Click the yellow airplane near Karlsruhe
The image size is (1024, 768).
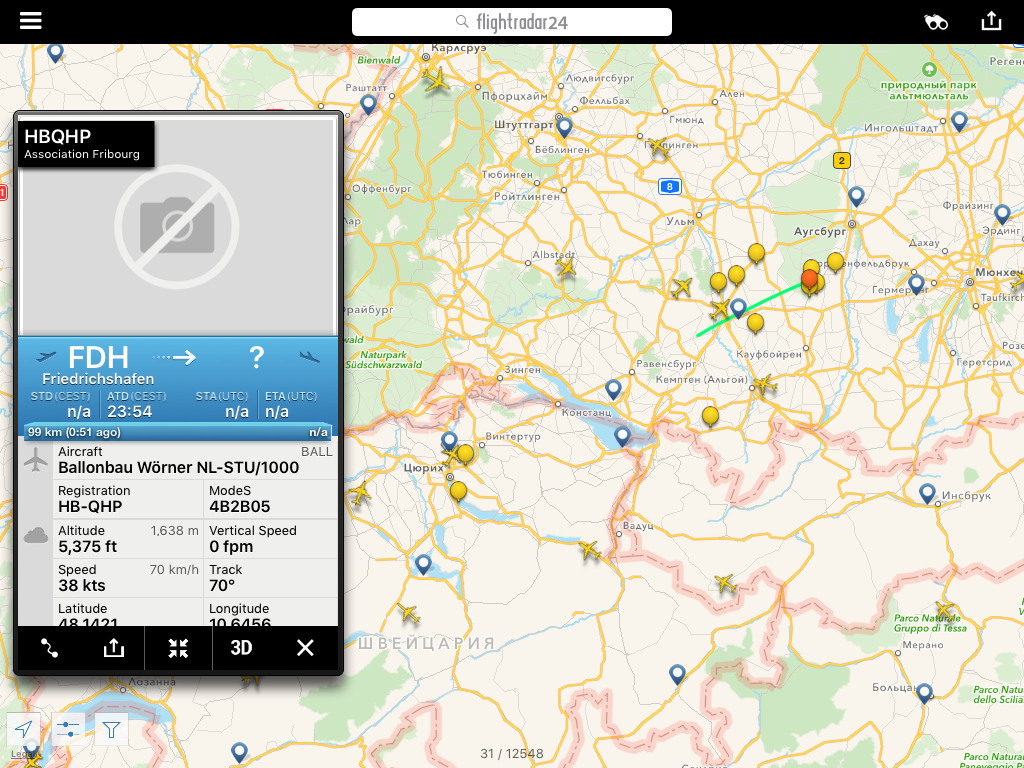436,80
